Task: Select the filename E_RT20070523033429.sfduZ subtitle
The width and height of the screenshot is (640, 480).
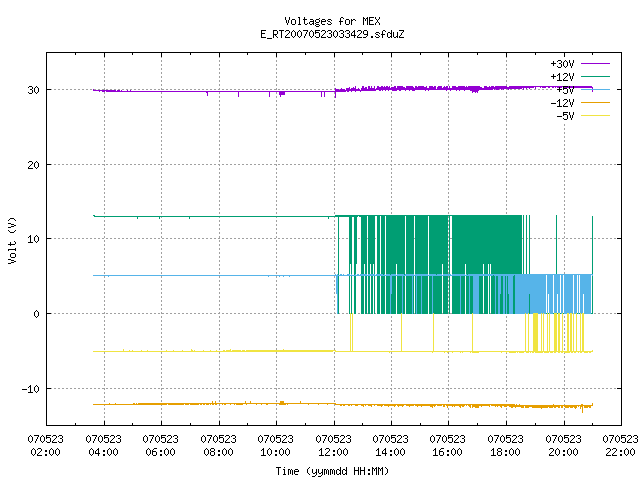Action: pyautogui.click(x=332, y=34)
